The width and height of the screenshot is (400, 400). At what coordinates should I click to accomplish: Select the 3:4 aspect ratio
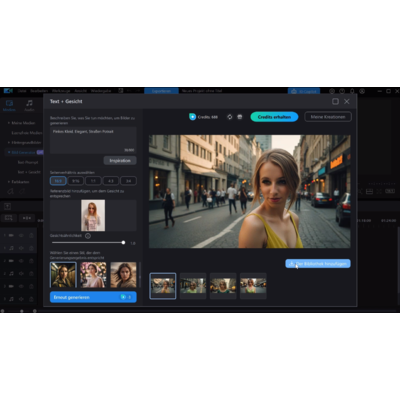(128, 181)
